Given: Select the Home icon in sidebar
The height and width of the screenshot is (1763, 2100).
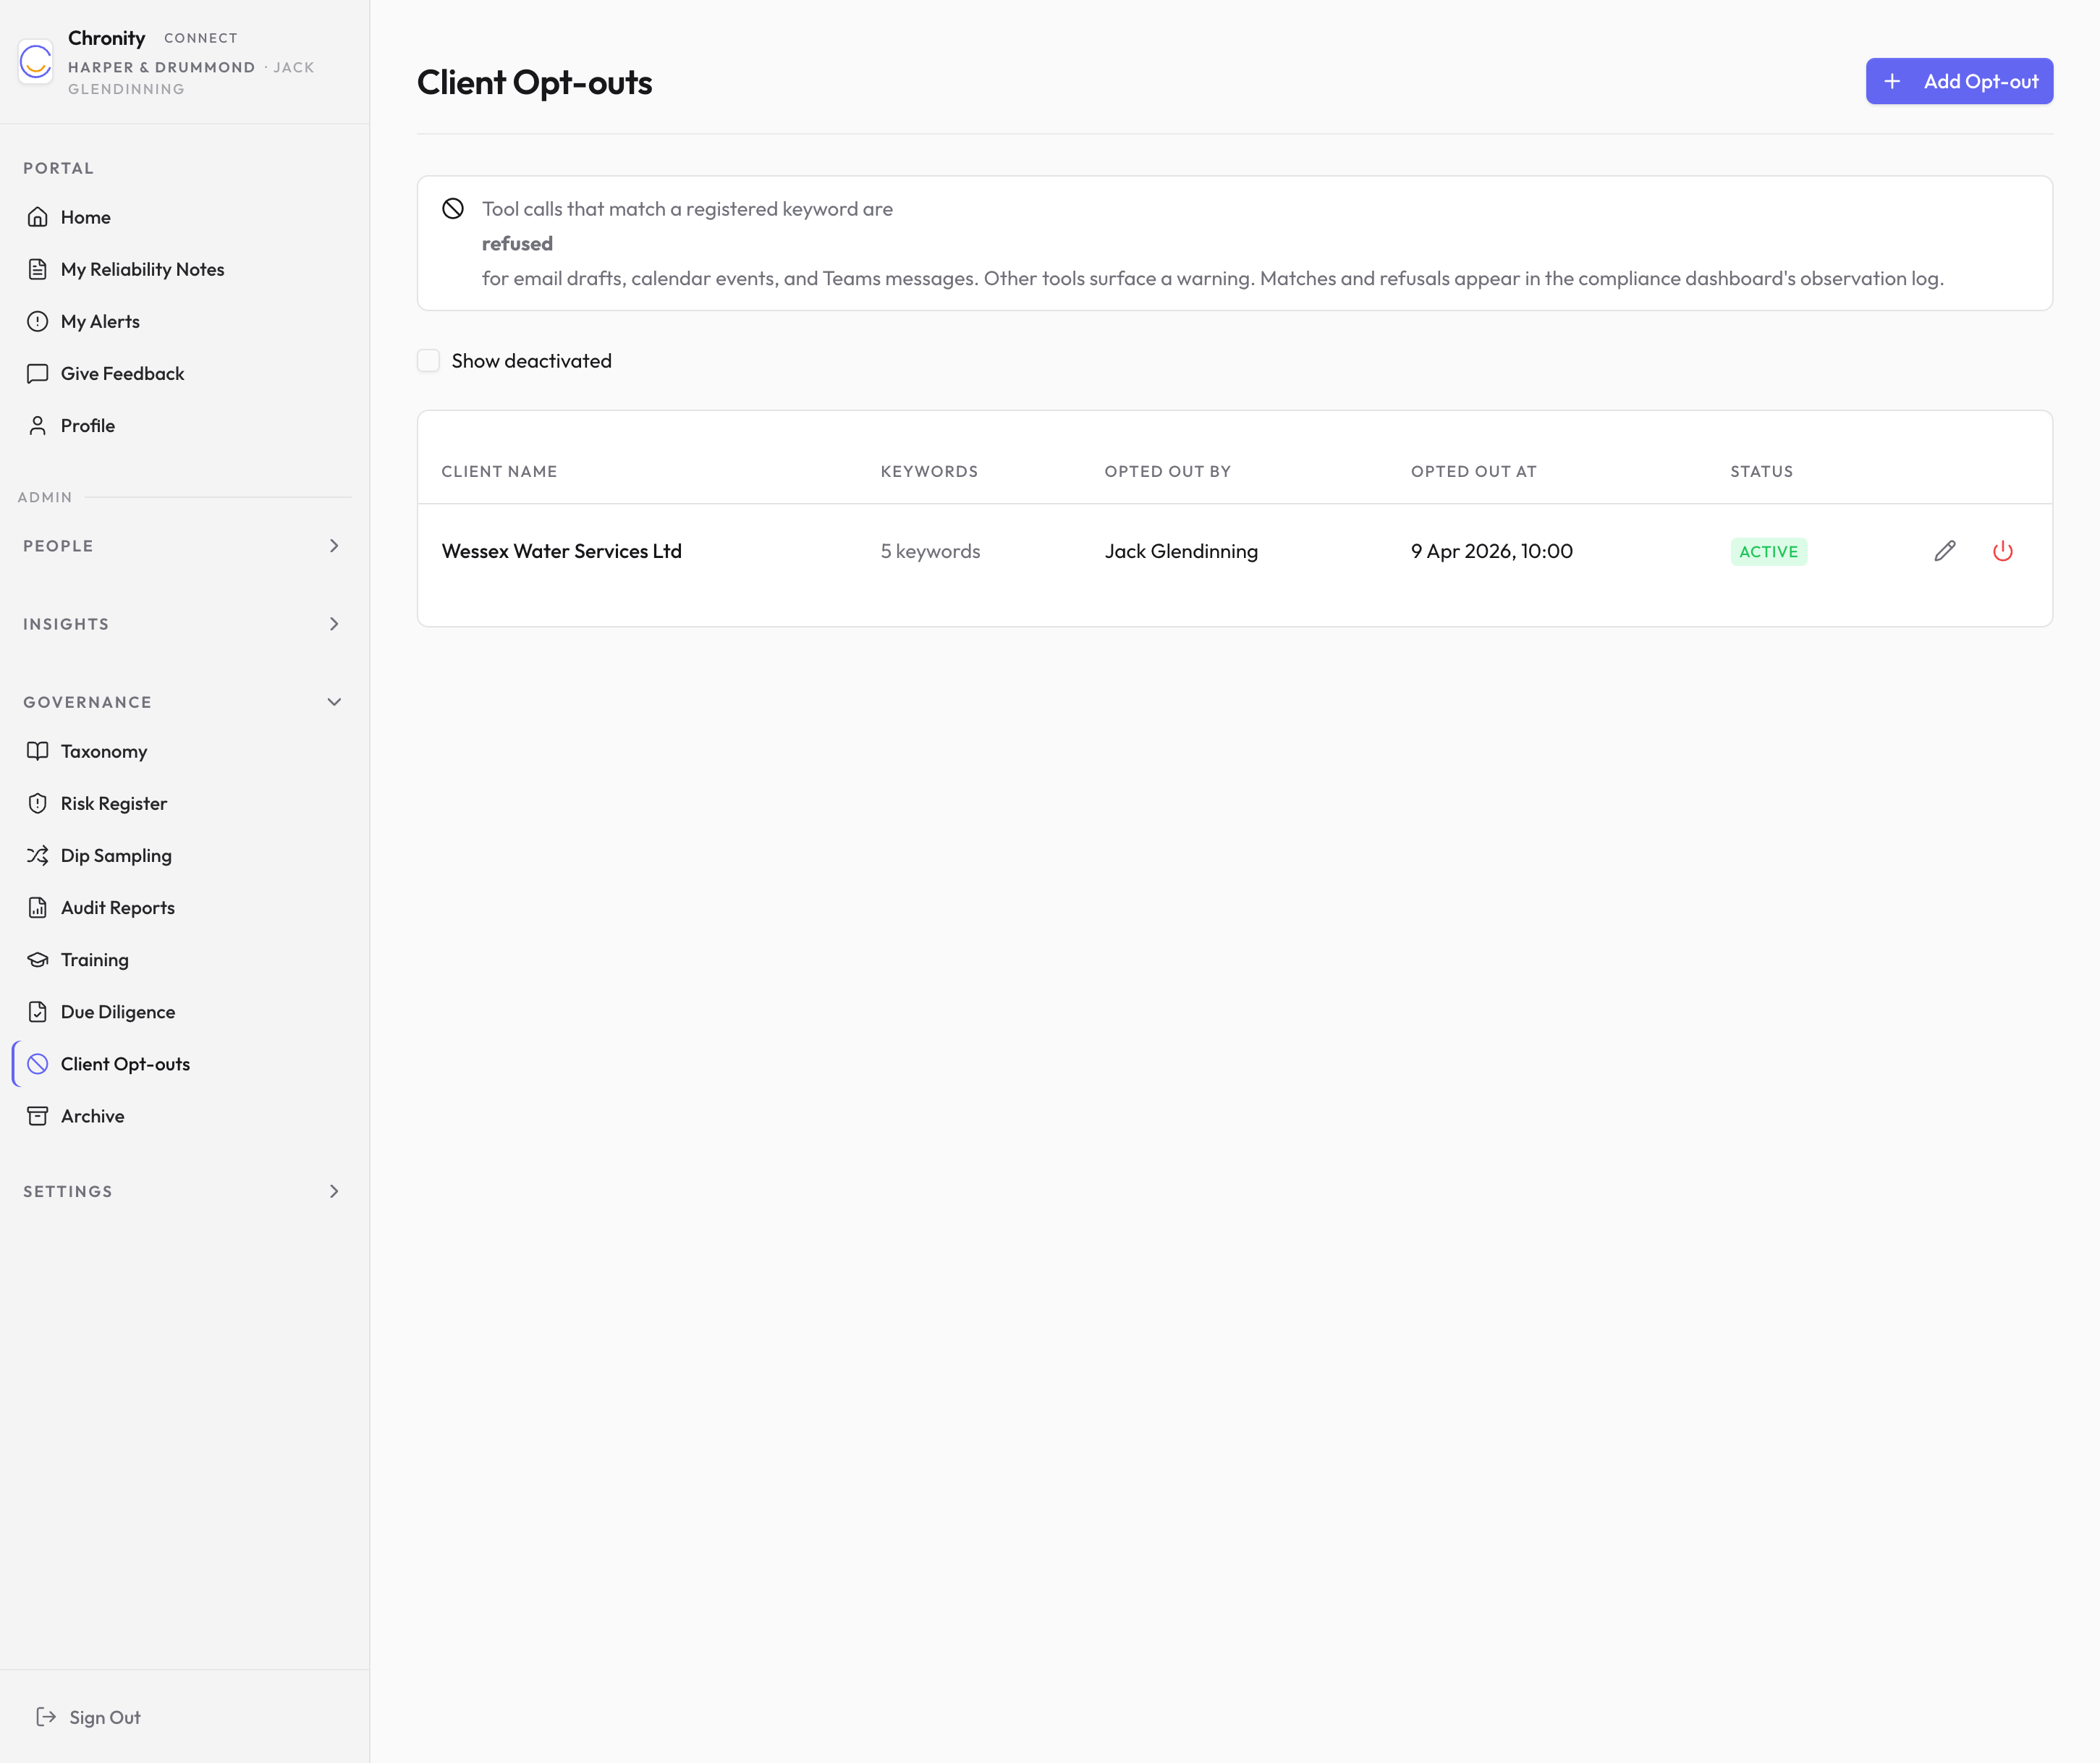Looking at the screenshot, I should 38,216.
